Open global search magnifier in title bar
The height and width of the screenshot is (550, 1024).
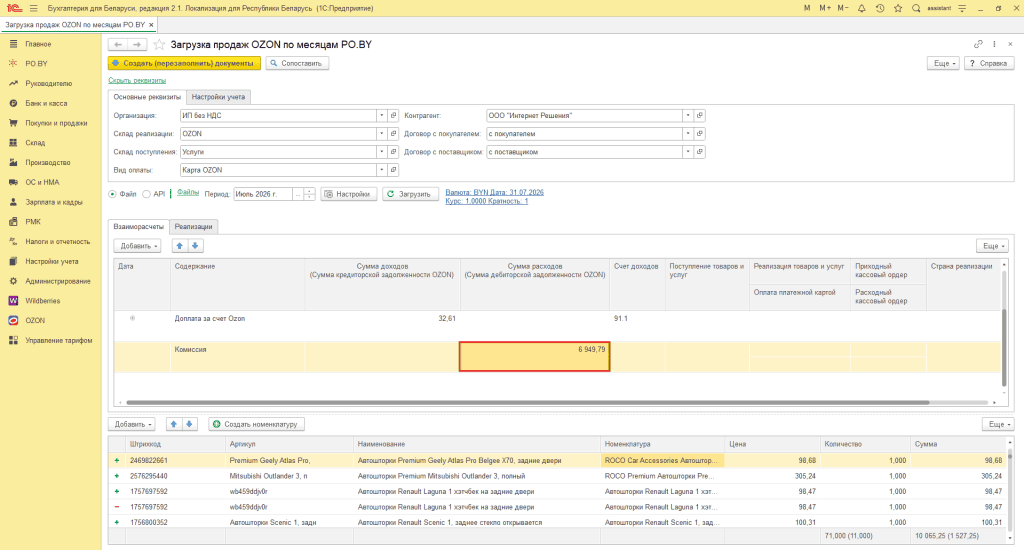(x=916, y=8)
